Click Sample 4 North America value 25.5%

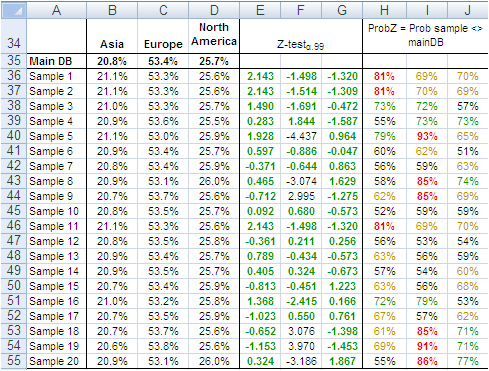214,121
